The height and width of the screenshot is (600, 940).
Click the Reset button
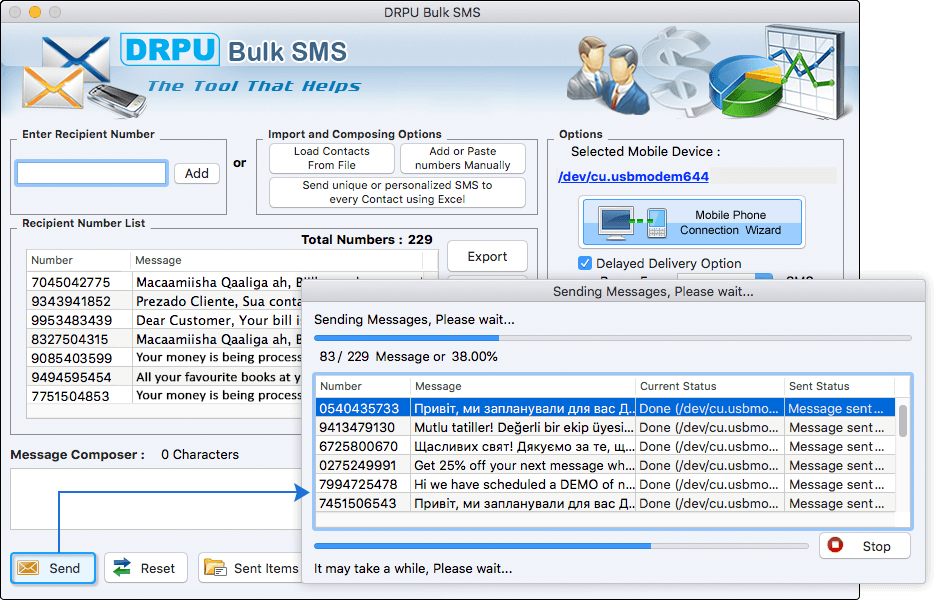(x=146, y=568)
